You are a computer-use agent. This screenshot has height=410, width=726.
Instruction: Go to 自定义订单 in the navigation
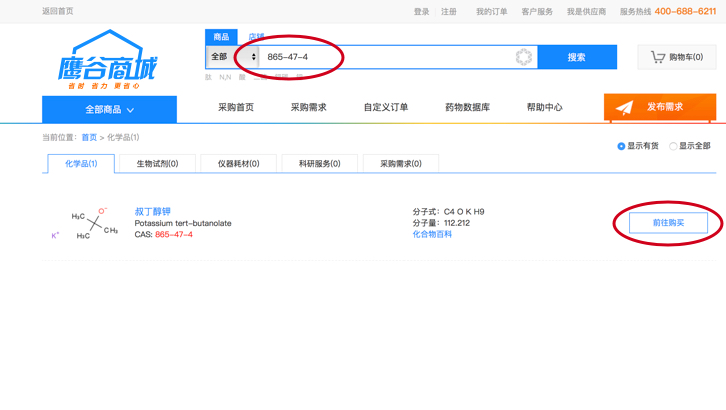pyautogui.click(x=385, y=107)
